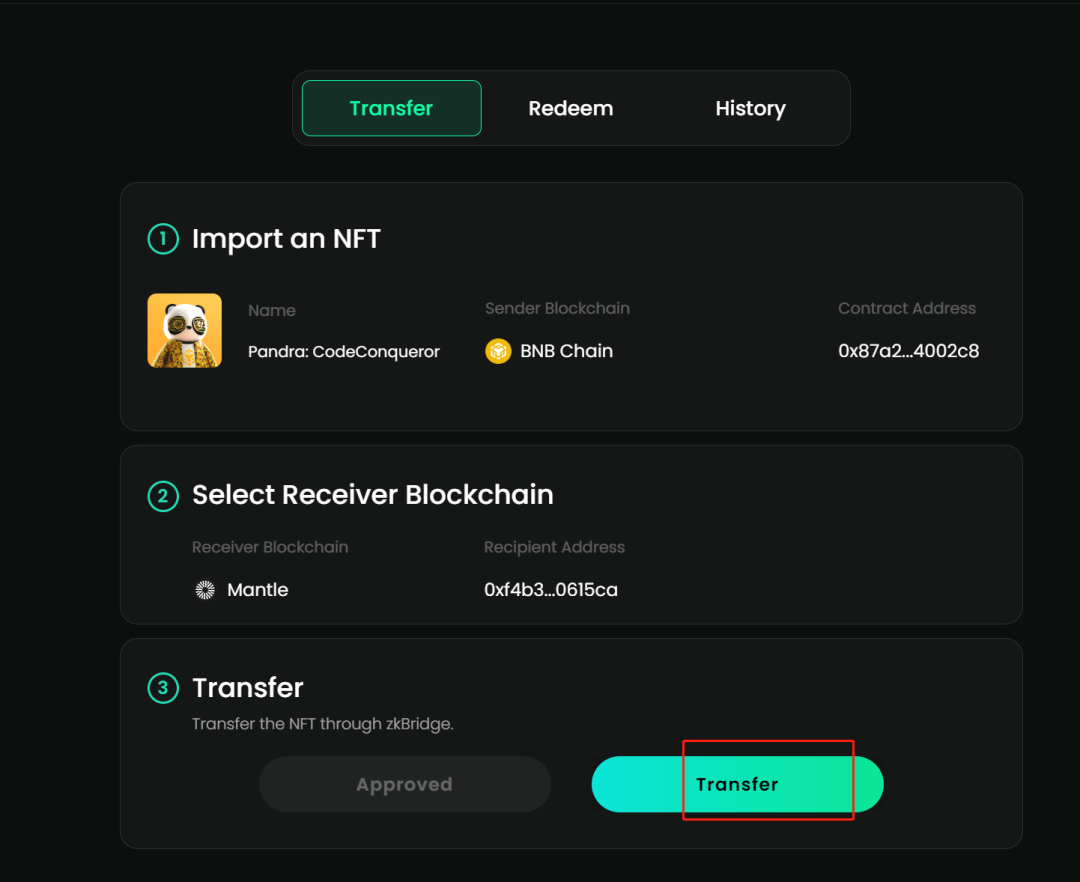Image resolution: width=1080 pixels, height=882 pixels.
Task: Click the Select Receiver Blockchain heading
Action: pyautogui.click(x=372, y=495)
